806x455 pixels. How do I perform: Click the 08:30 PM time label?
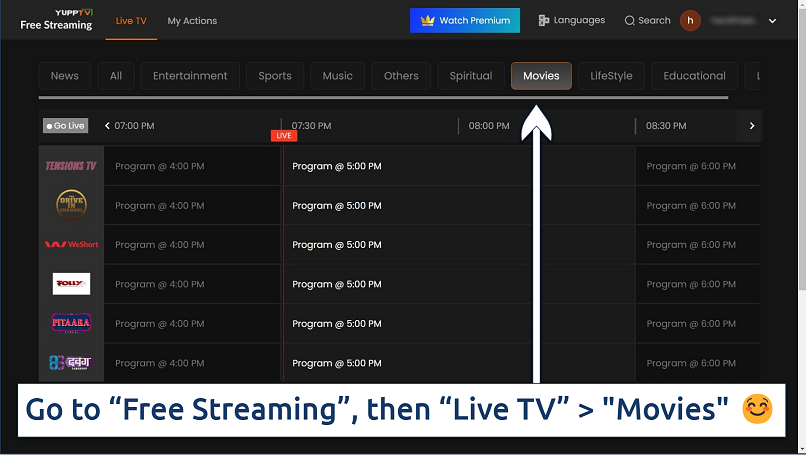[666, 125]
